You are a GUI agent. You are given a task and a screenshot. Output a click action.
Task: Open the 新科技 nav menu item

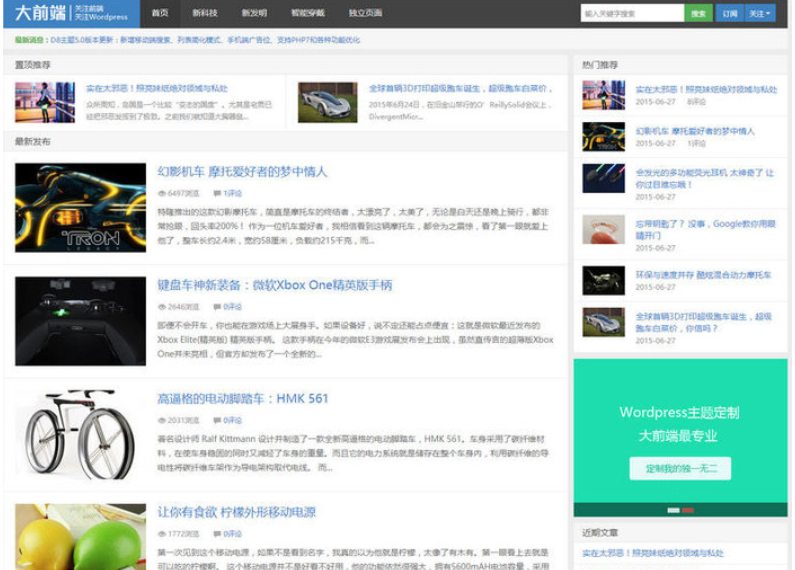click(x=205, y=13)
